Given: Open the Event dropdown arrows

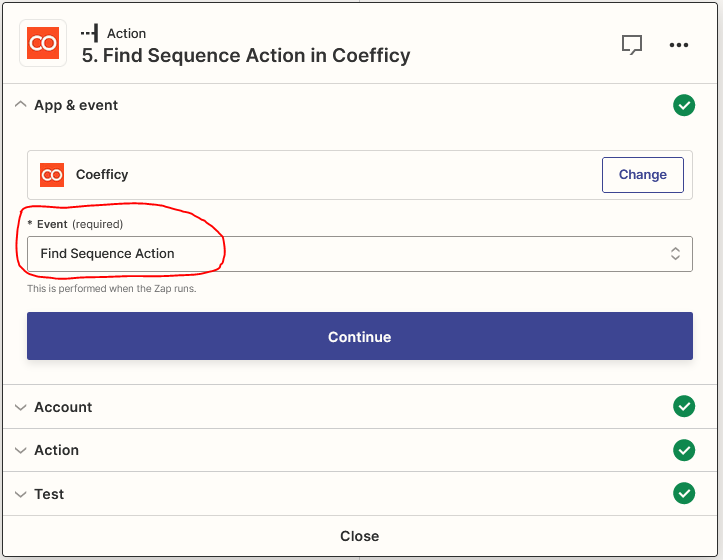Looking at the screenshot, I should click(x=676, y=254).
